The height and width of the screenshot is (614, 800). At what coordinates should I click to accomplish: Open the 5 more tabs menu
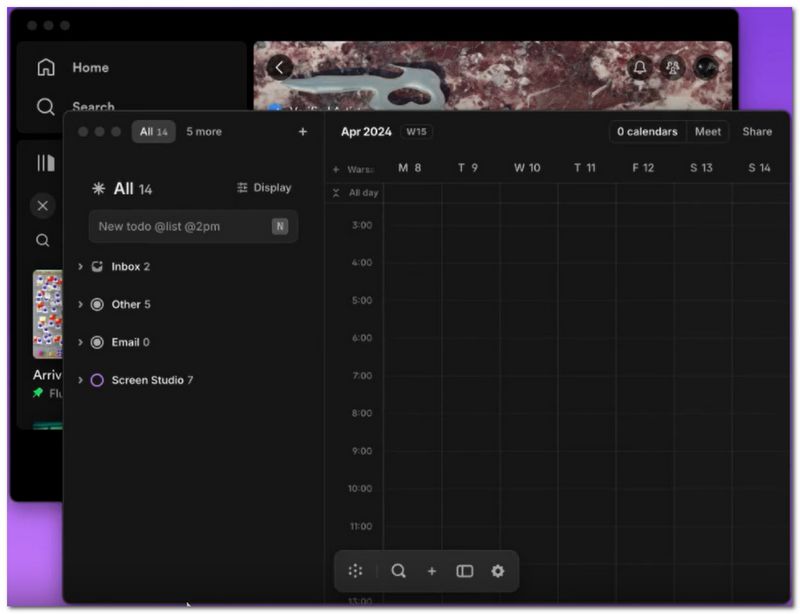click(204, 131)
